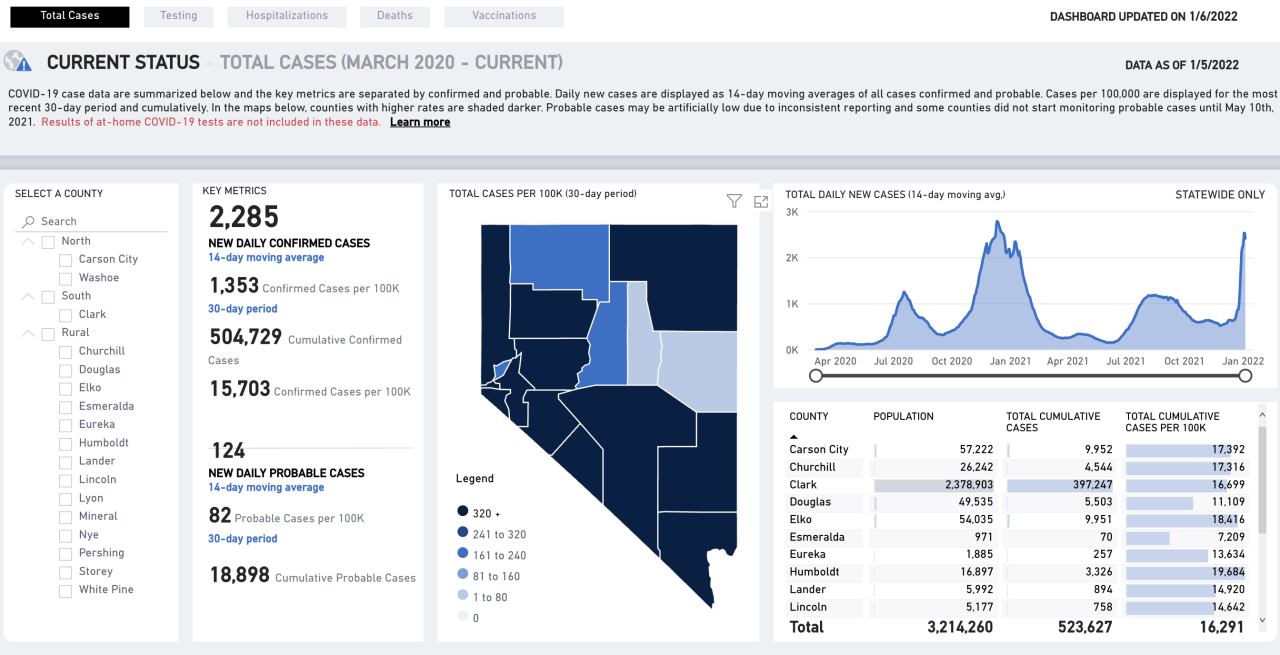This screenshot has width=1280, height=655.
Task: Click the "0" legend dot in the map legend
Action: pyautogui.click(x=461, y=617)
